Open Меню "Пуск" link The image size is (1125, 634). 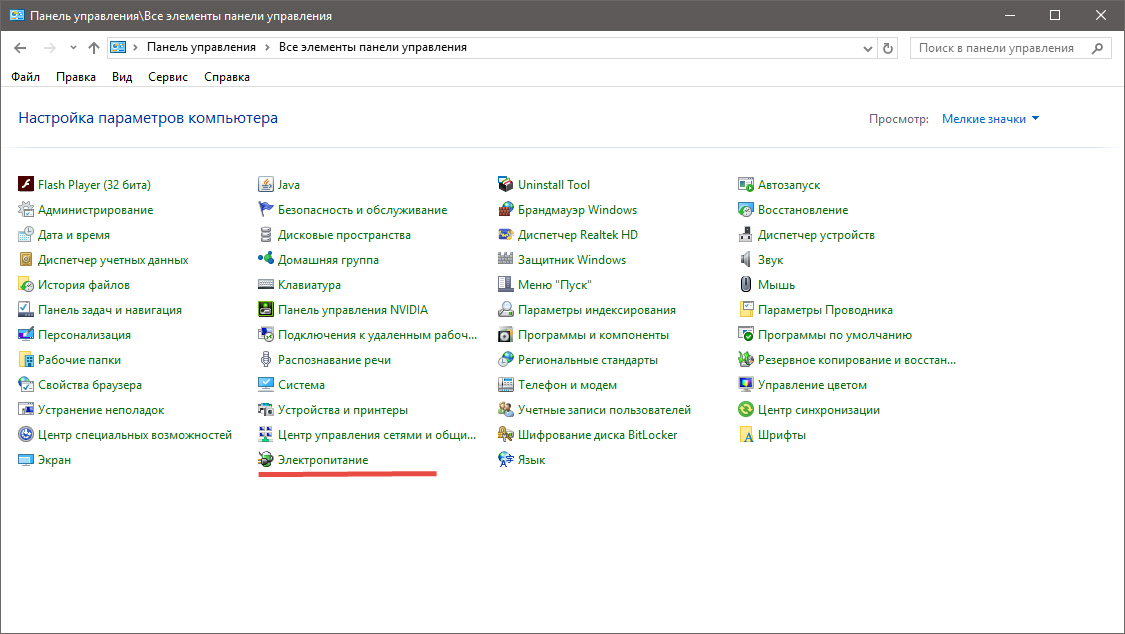555,285
